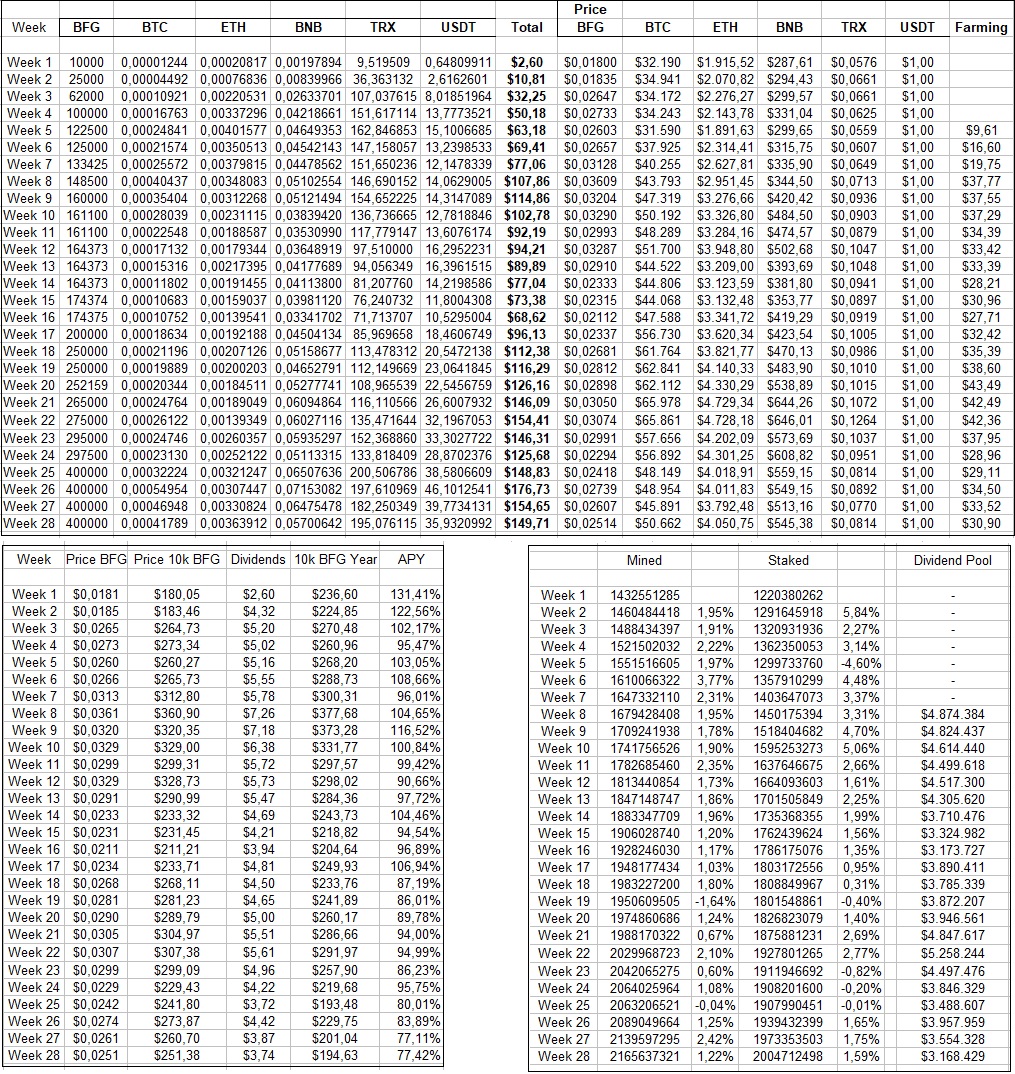1015x1074 pixels.
Task: Click dividend pool $5.258.244
Action: click(953, 953)
